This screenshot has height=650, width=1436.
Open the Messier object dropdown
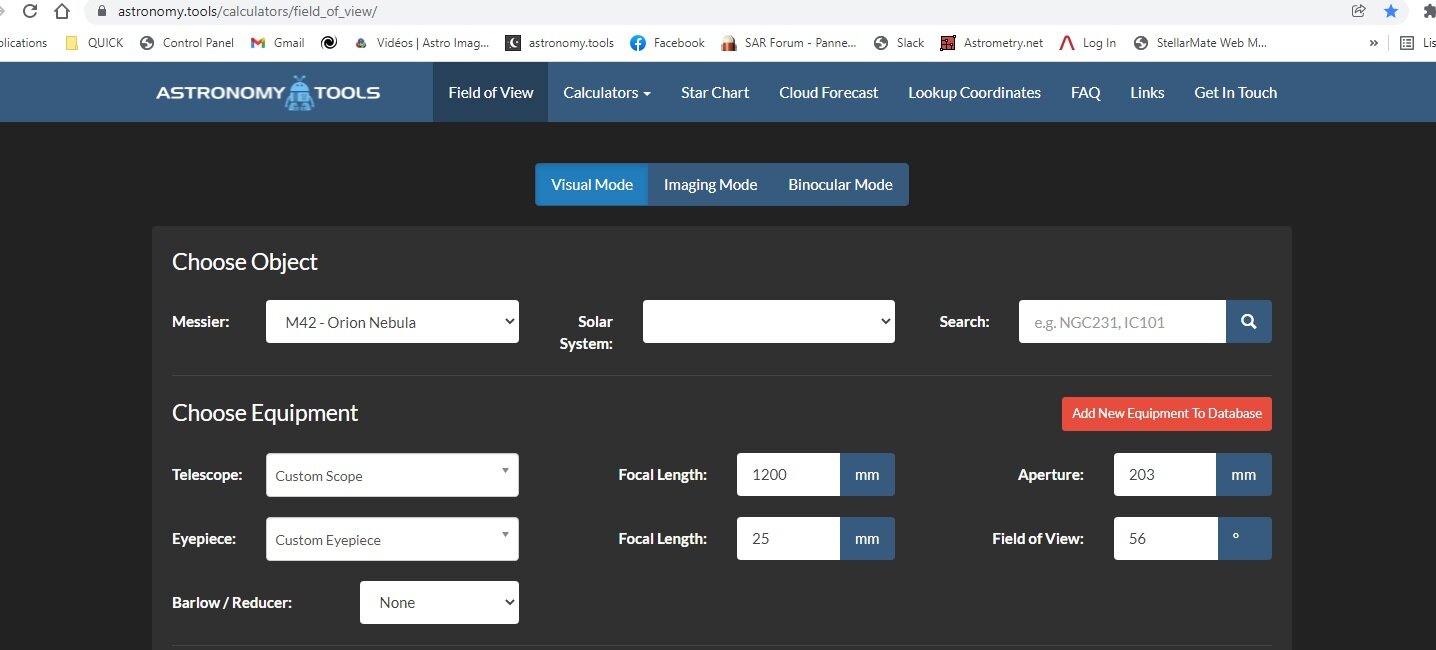click(392, 322)
